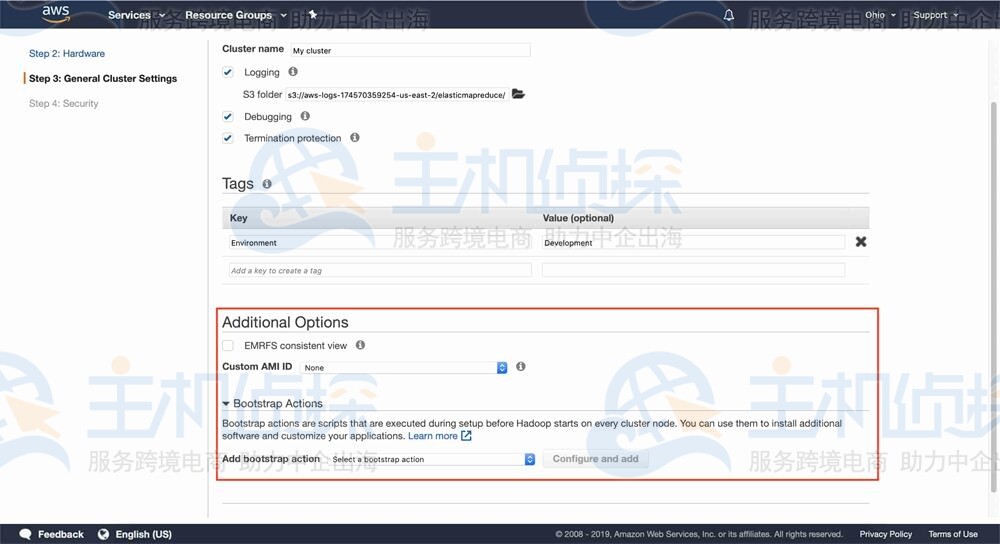This screenshot has height=544, width=1000.
Task: Open the Terms of Use link
Action: pyautogui.click(x=953, y=534)
